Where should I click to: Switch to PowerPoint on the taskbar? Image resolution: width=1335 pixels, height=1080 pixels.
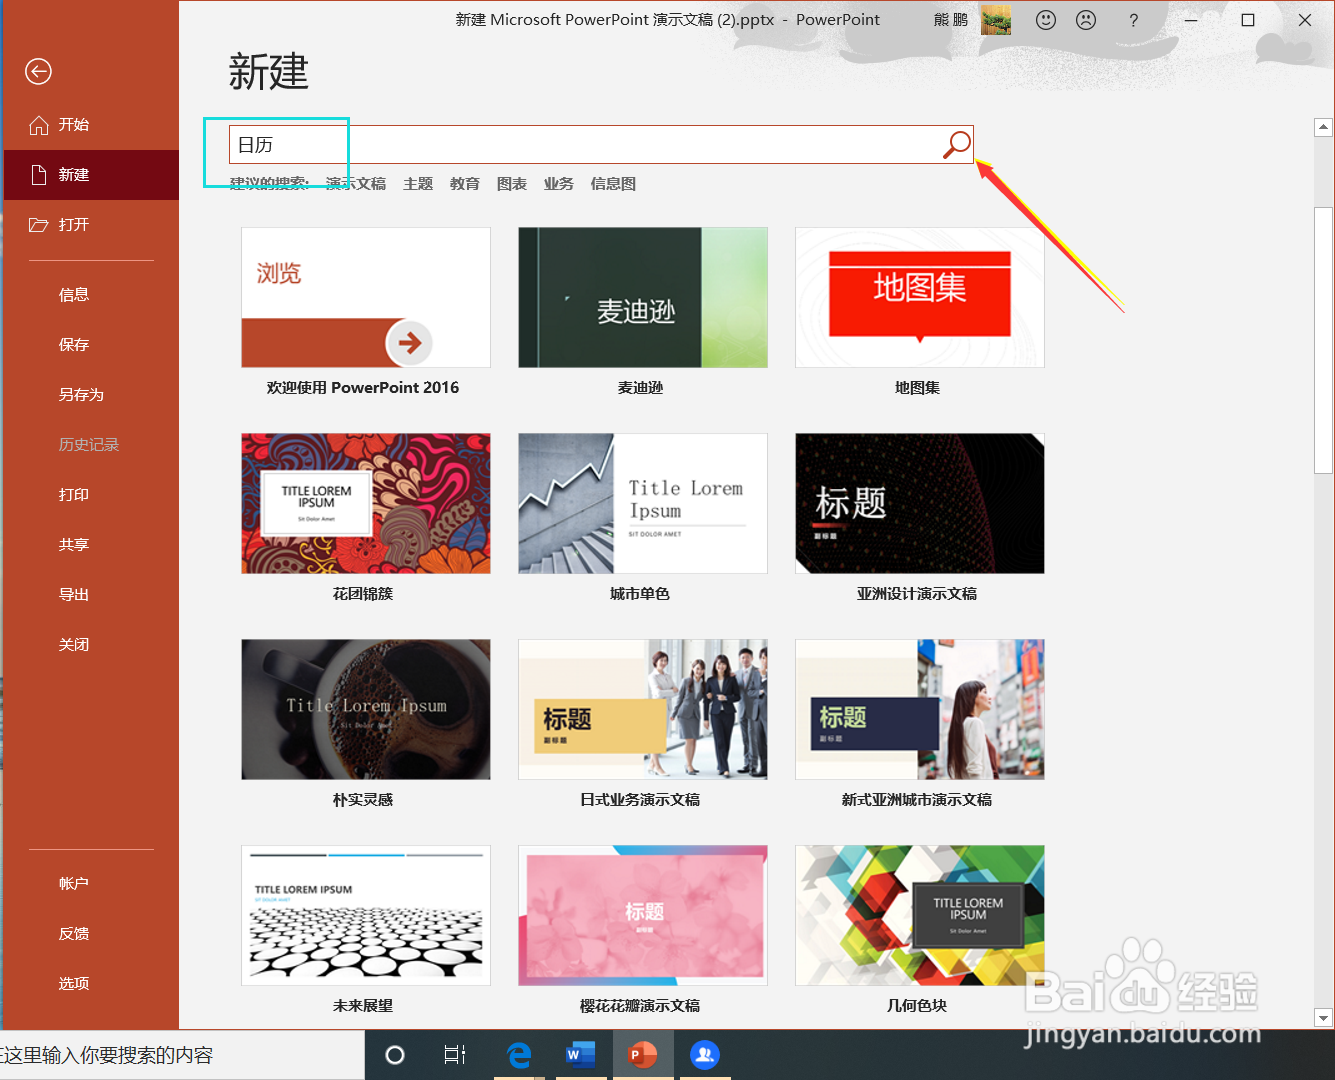(642, 1055)
